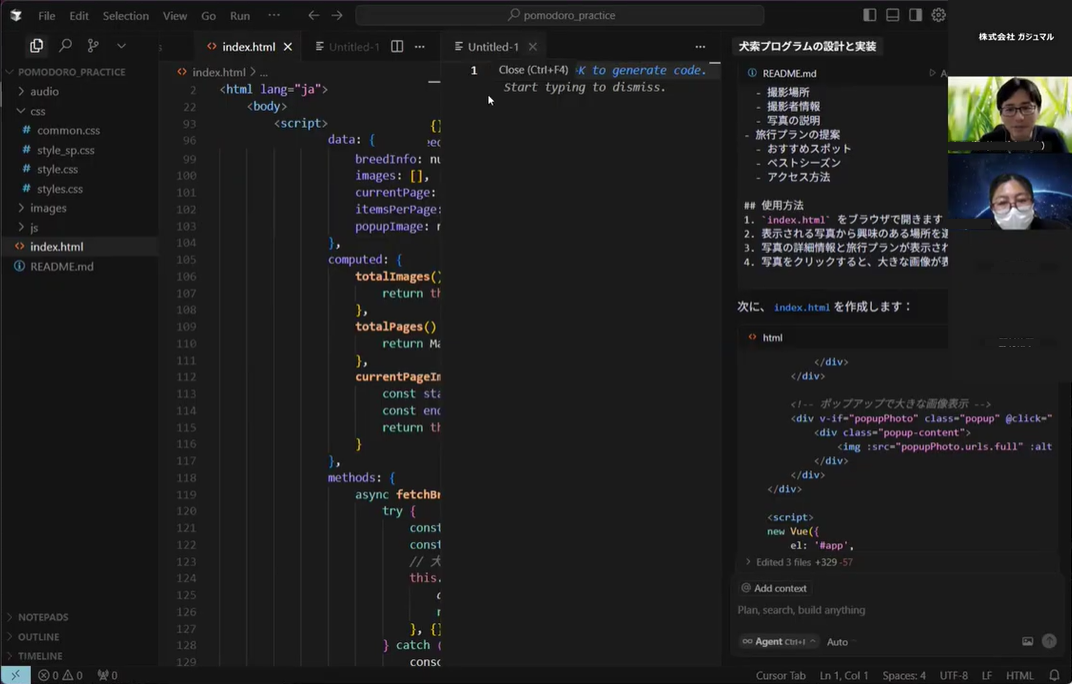The height and width of the screenshot is (684, 1072).
Task: Click the index.html link in chat
Action: (x=801, y=307)
